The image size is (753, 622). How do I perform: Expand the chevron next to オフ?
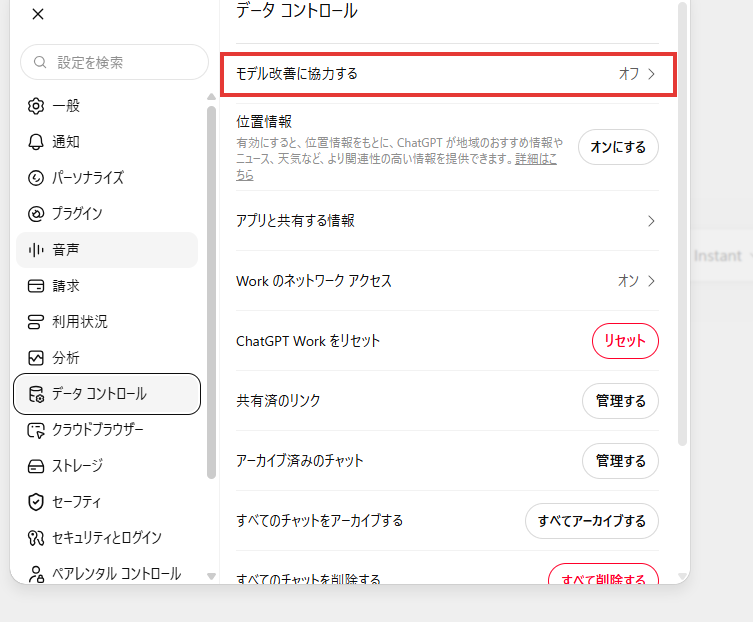pos(651,74)
